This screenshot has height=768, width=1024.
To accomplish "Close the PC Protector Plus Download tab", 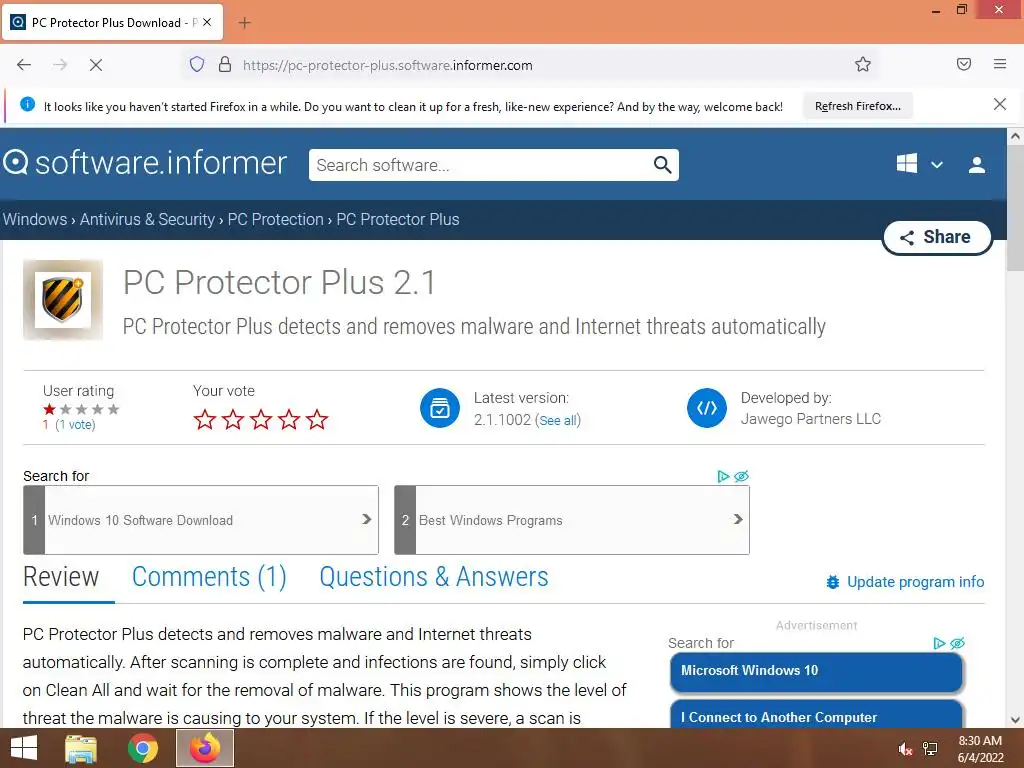I will (x=207, y=22).
